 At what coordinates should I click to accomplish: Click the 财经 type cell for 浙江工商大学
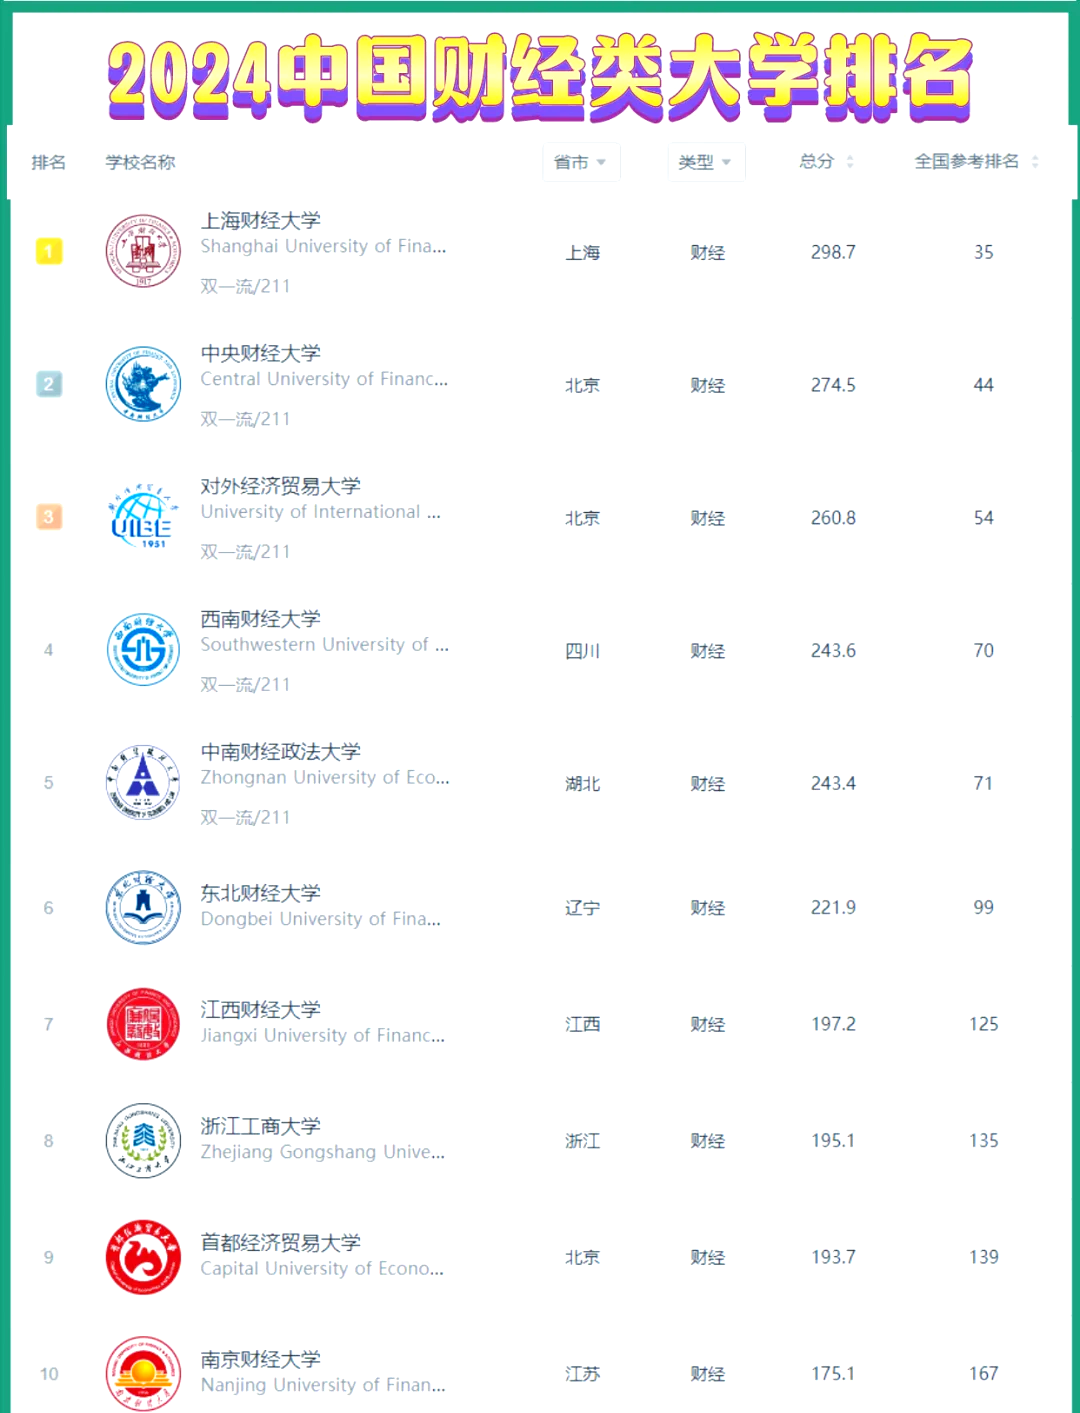[x=707, y=1141]
